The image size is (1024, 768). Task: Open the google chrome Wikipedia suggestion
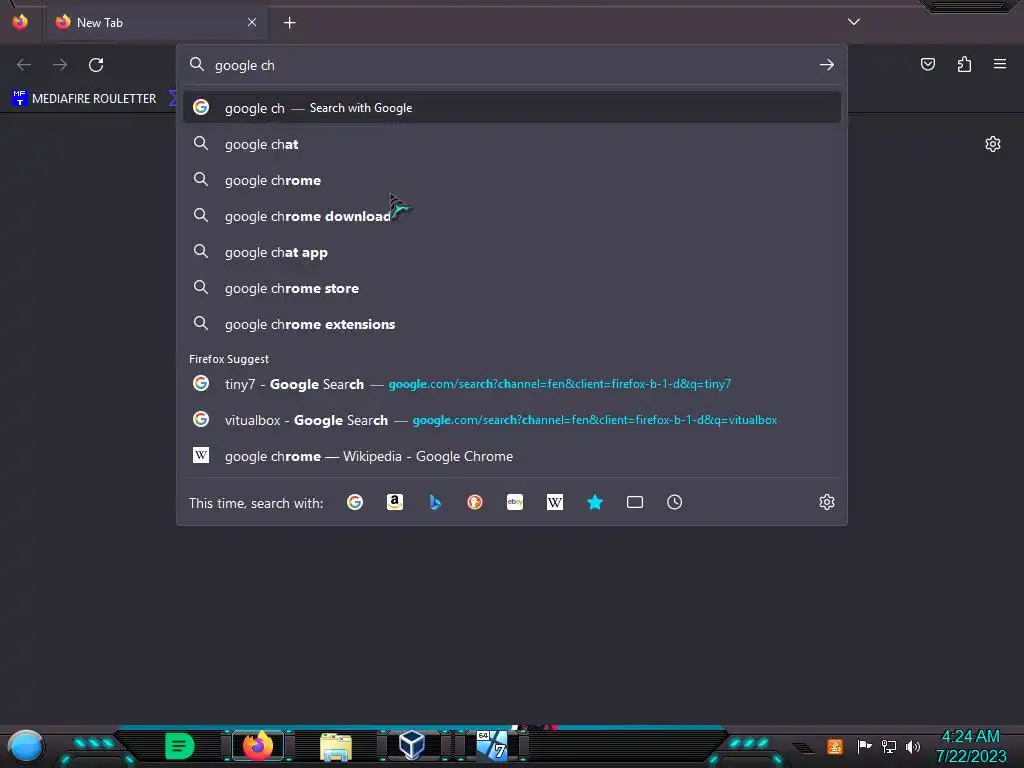(x=511, y=456)
